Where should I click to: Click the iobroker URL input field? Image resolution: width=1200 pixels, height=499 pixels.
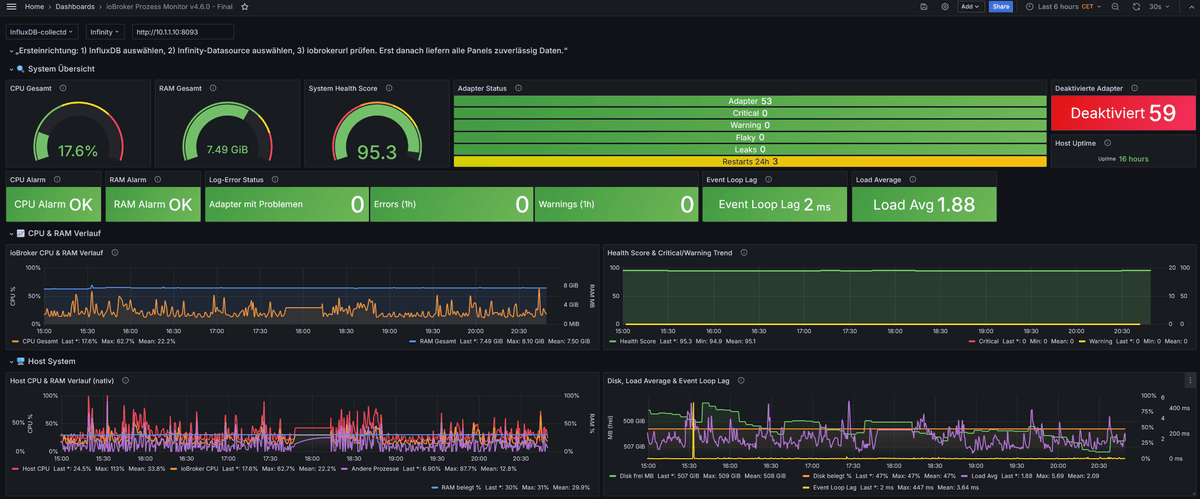click(183, 32)
